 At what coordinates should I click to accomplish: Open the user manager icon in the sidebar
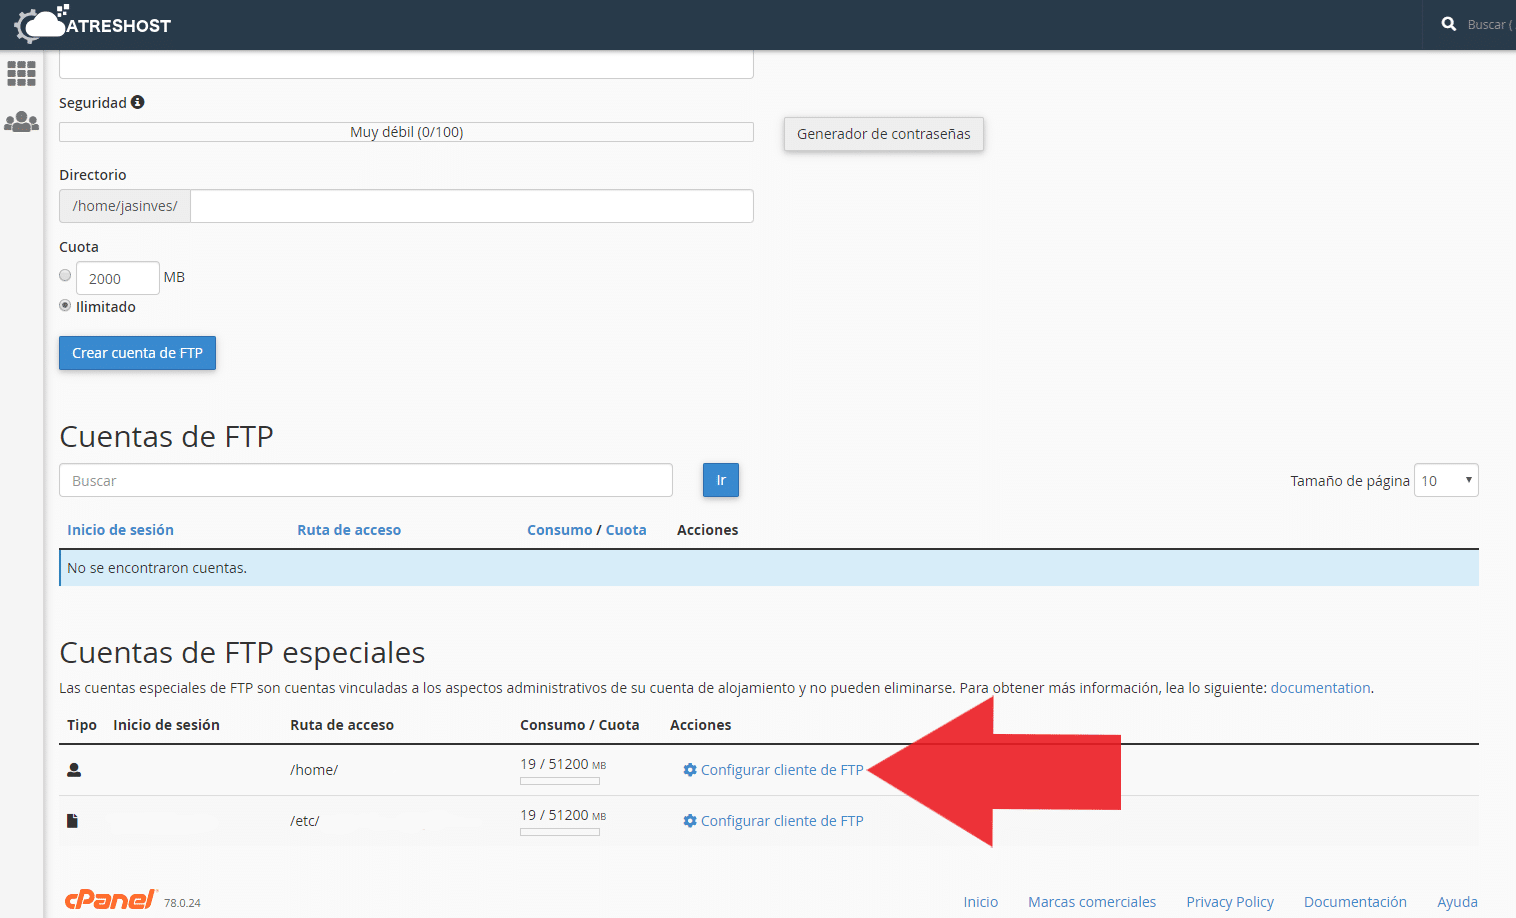tap(21, 121)
